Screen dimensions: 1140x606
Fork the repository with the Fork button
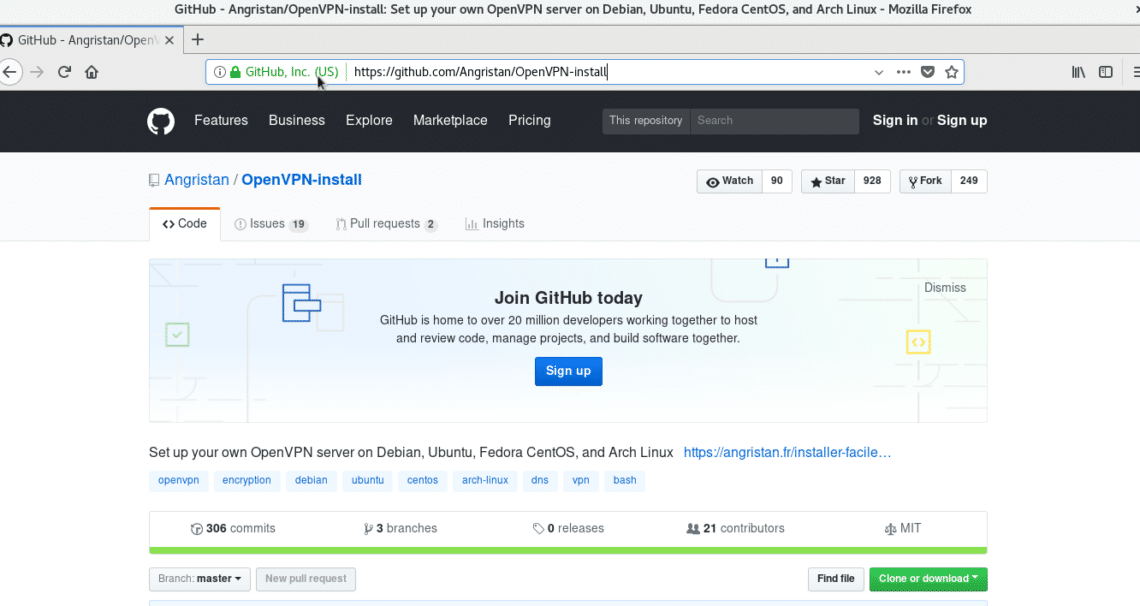click(925, 181)
